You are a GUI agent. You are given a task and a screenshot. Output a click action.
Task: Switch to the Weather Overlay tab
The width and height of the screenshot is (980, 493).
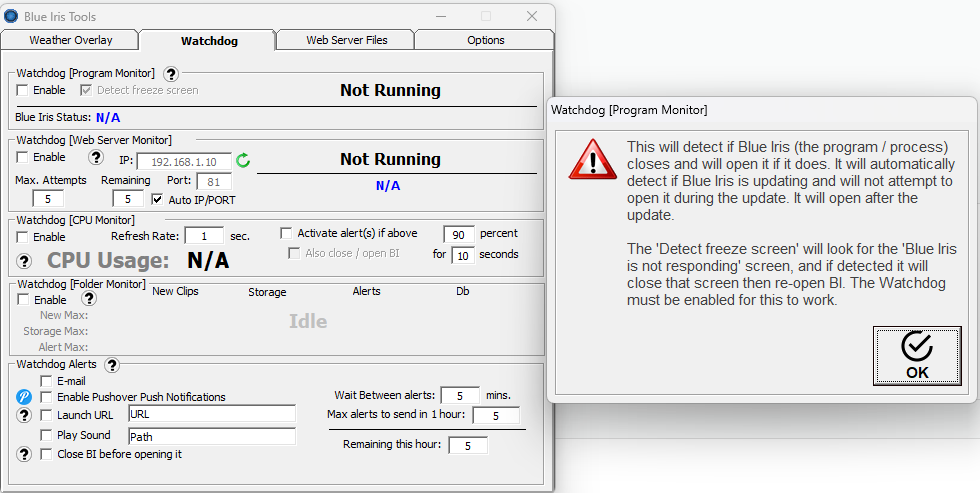(70, 40)
